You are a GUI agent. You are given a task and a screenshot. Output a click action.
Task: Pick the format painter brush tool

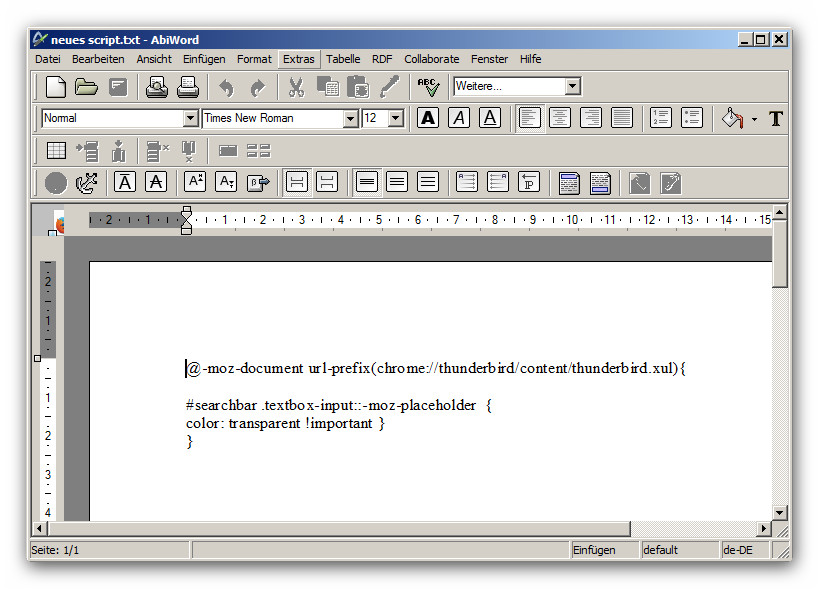(x=390, y=87)
